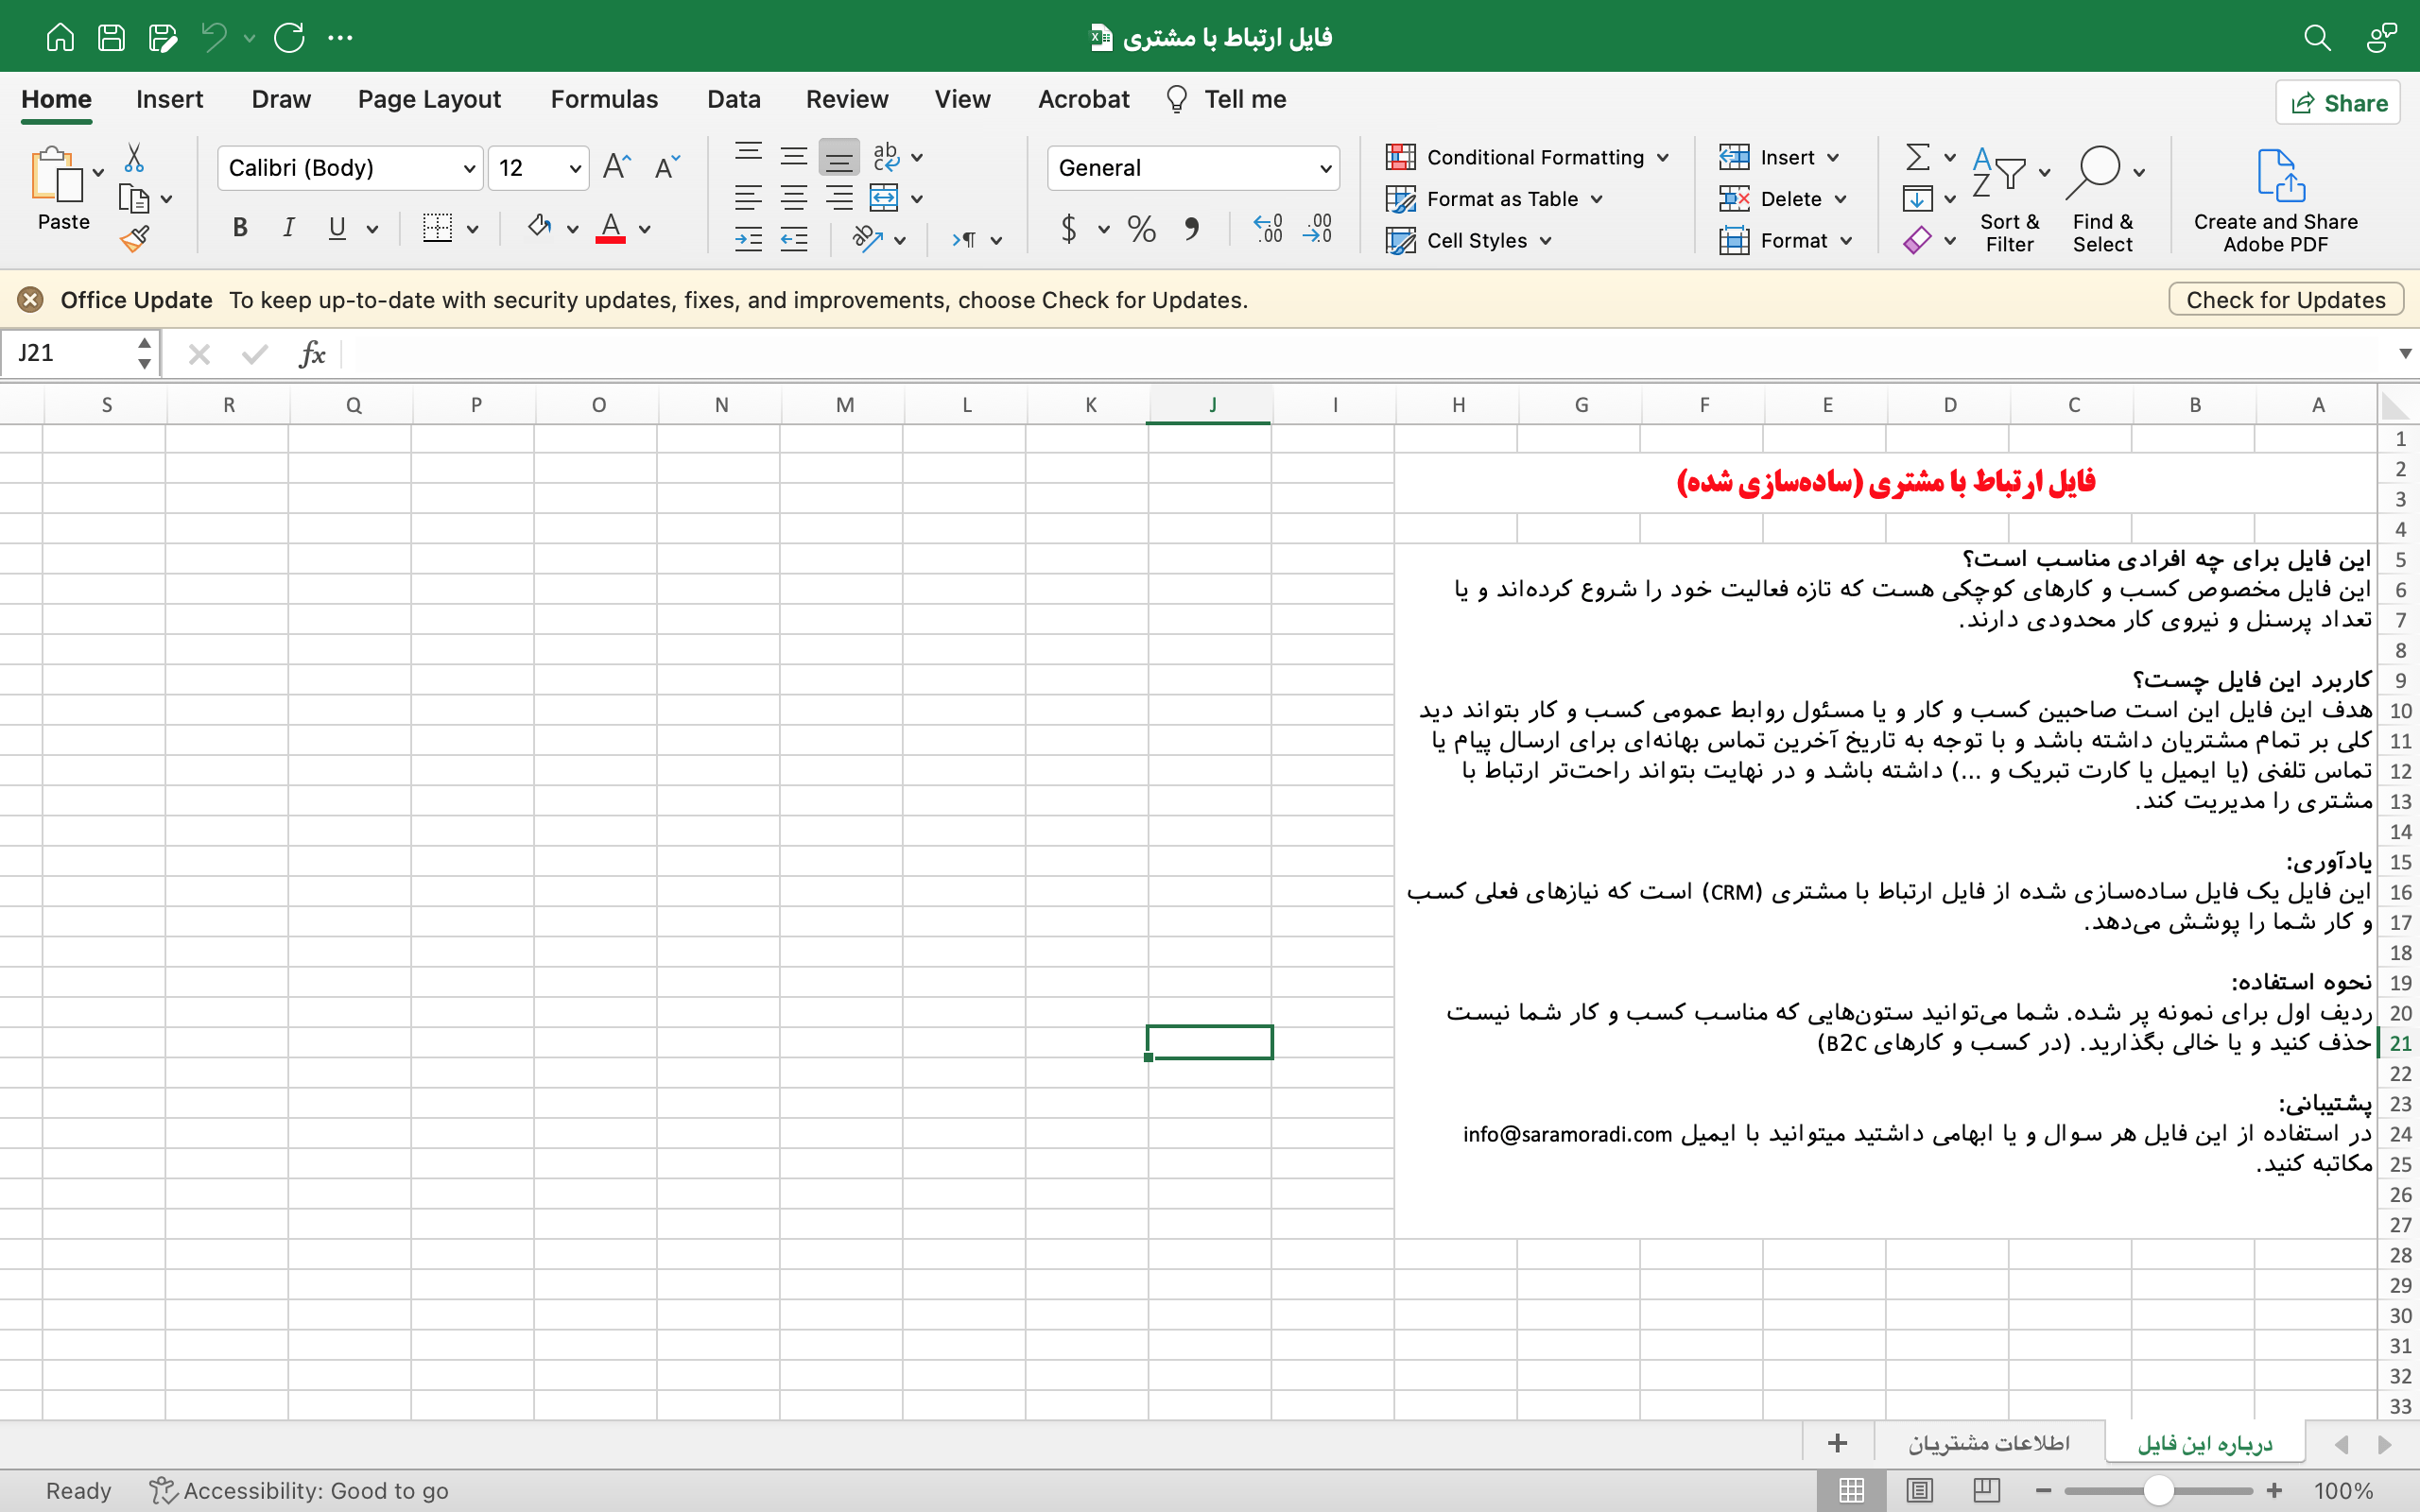Toggle Italic formatting
The height and width of the screenshot is (1512, 2420).
288,228
